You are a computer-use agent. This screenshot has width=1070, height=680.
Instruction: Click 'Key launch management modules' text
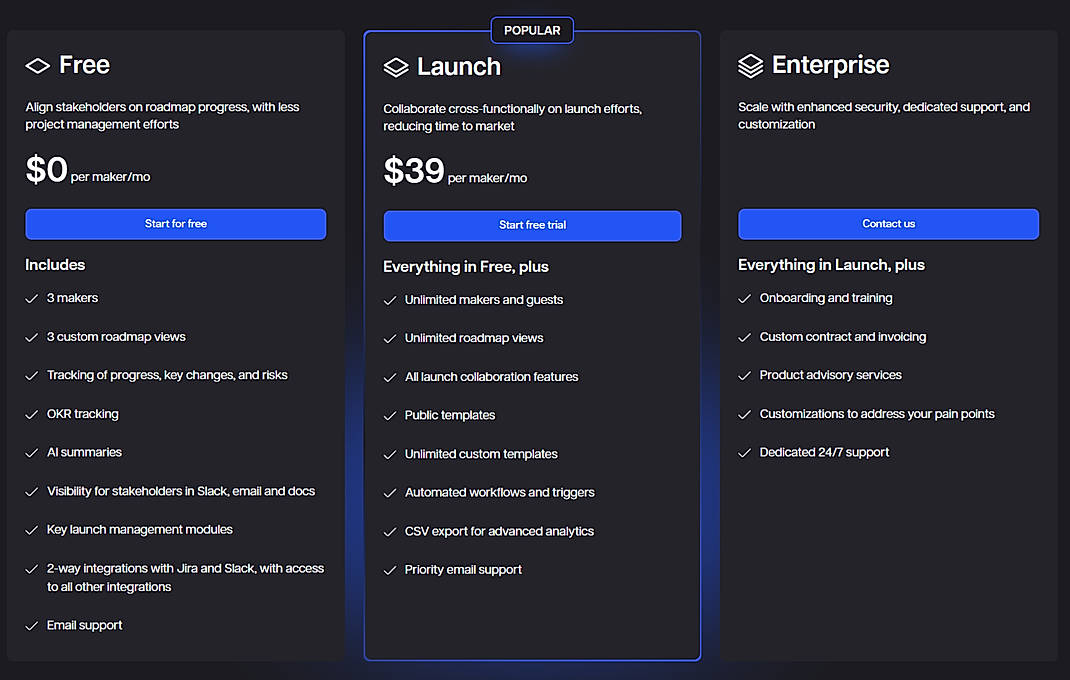[x=140, y=529]
